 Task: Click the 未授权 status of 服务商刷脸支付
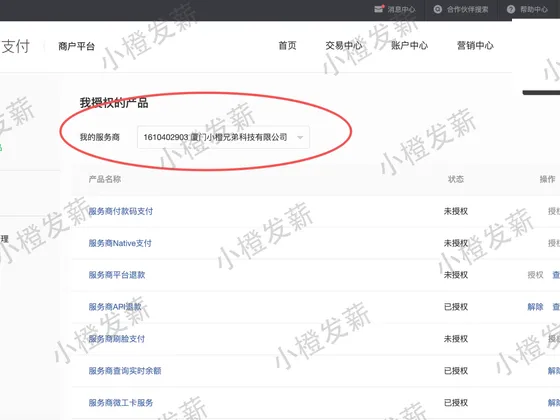click(456, 339)
